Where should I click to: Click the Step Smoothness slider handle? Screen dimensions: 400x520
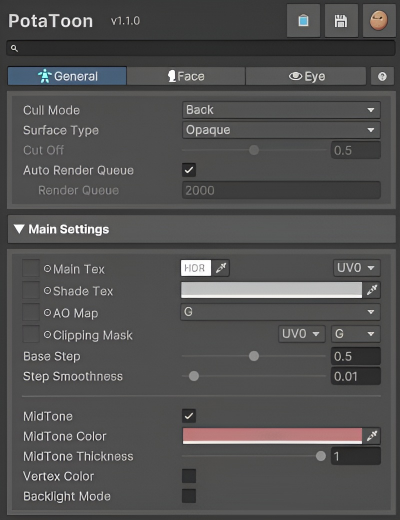coord(194,376)
